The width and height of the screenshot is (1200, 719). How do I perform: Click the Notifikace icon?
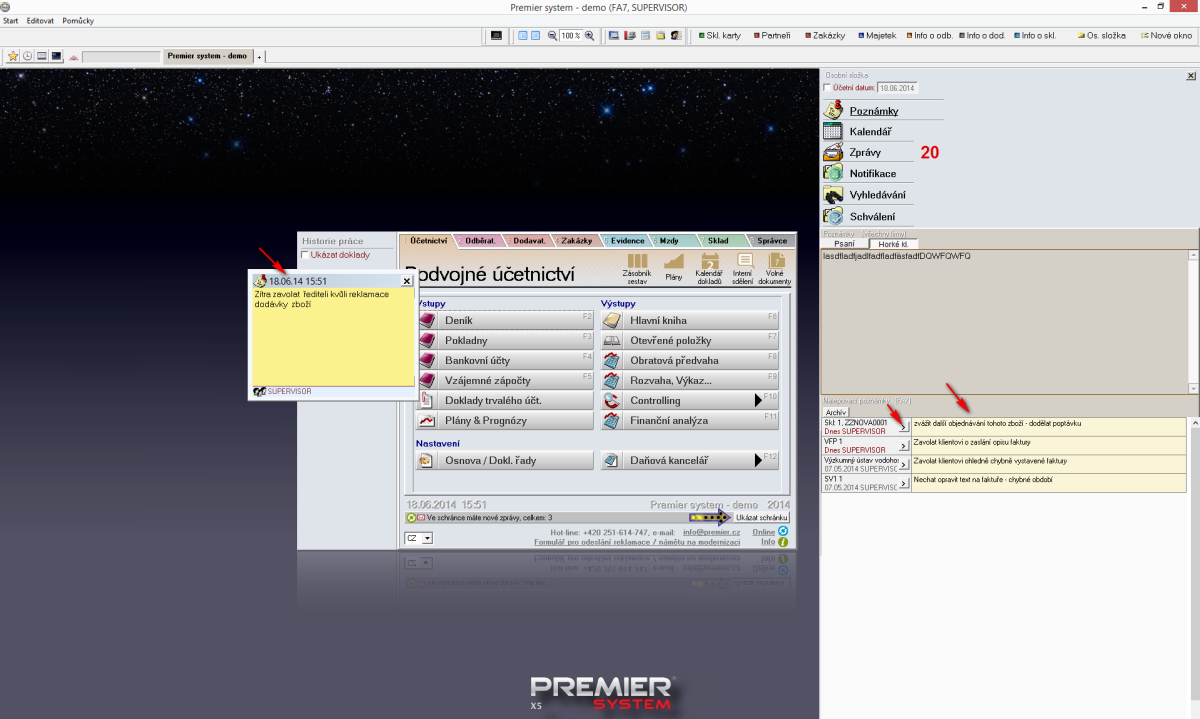832,173
